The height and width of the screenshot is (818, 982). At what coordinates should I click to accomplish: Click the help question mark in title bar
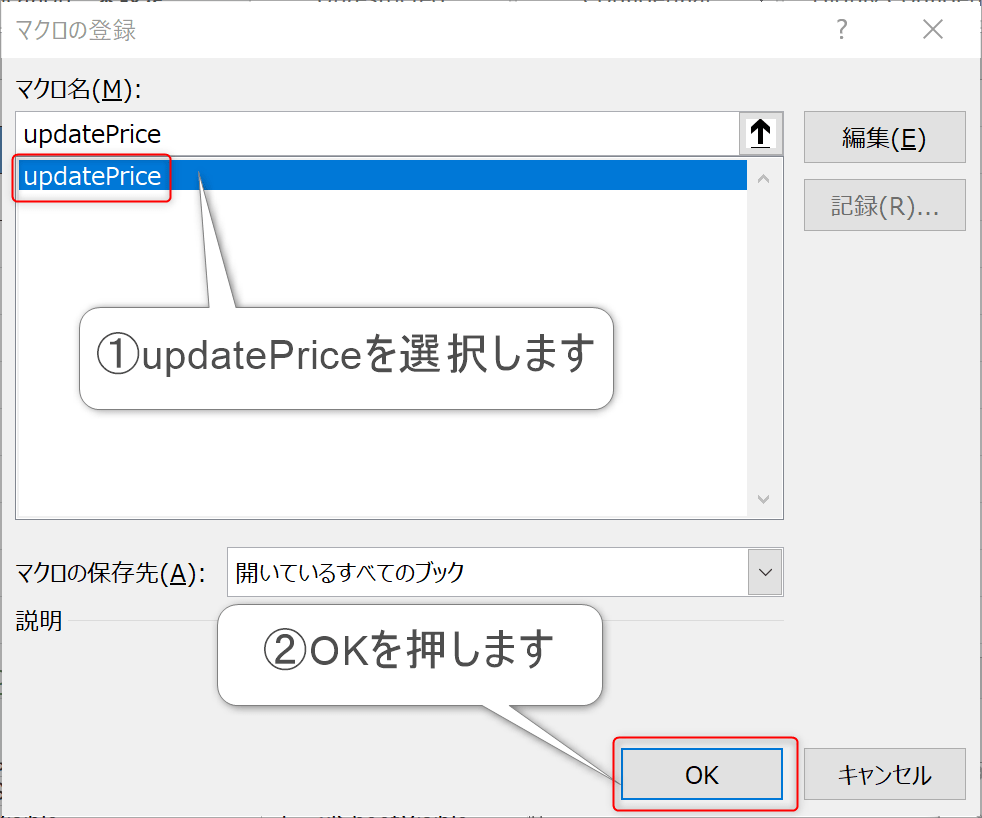842,30
